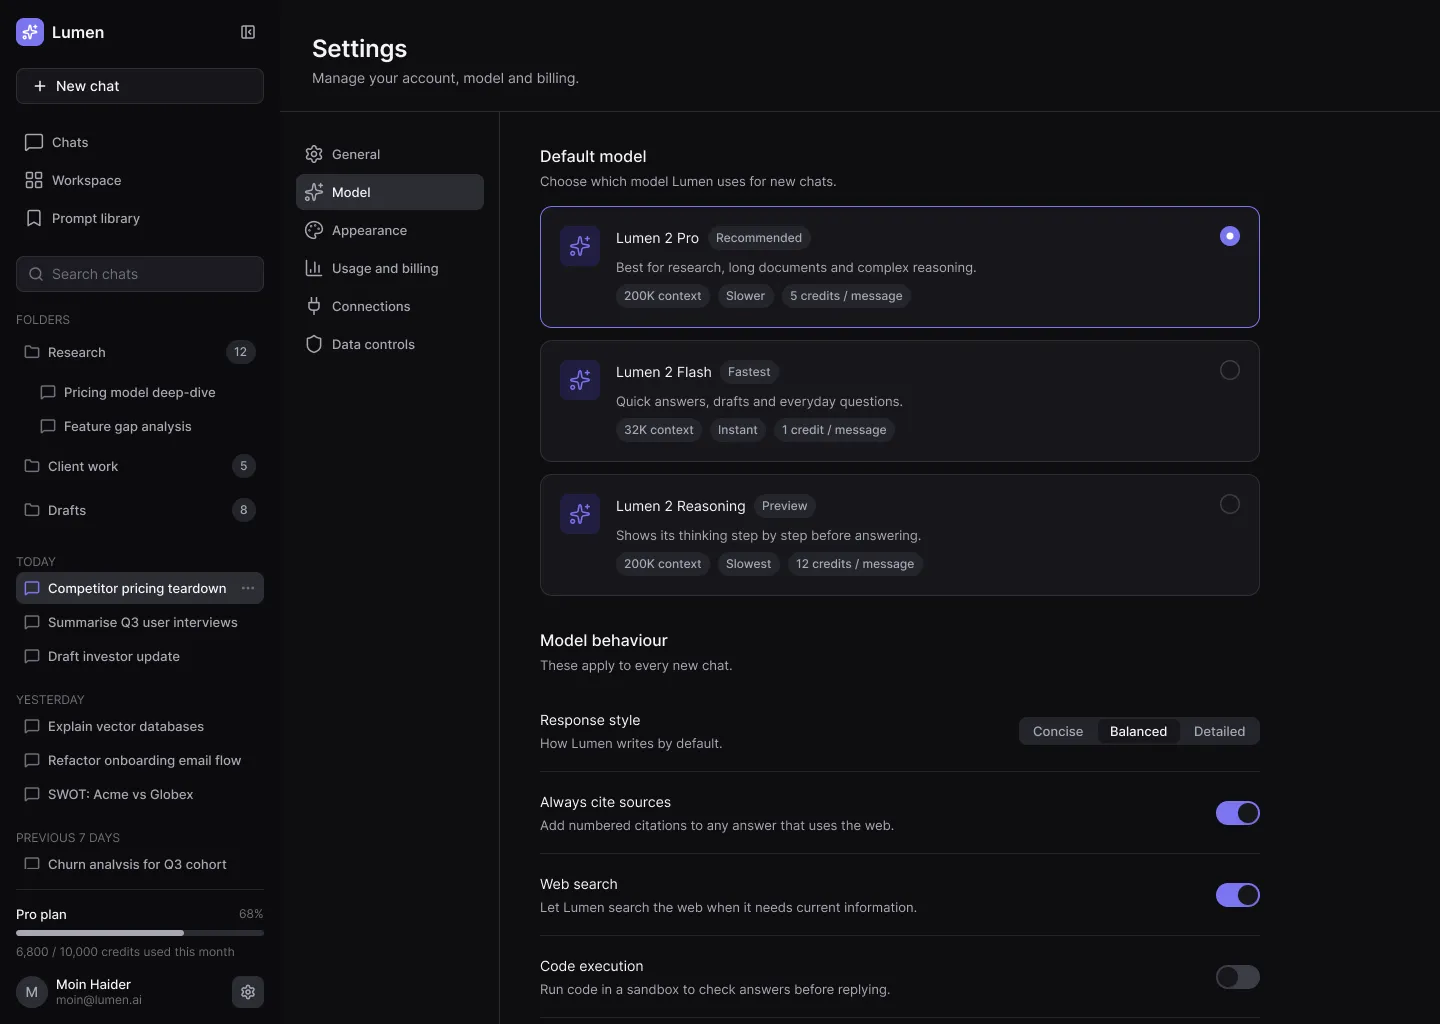The height and width of the screenshot is (1024, 1440).
Task: Click the Data controls shield icon
Action: [314, 344]
